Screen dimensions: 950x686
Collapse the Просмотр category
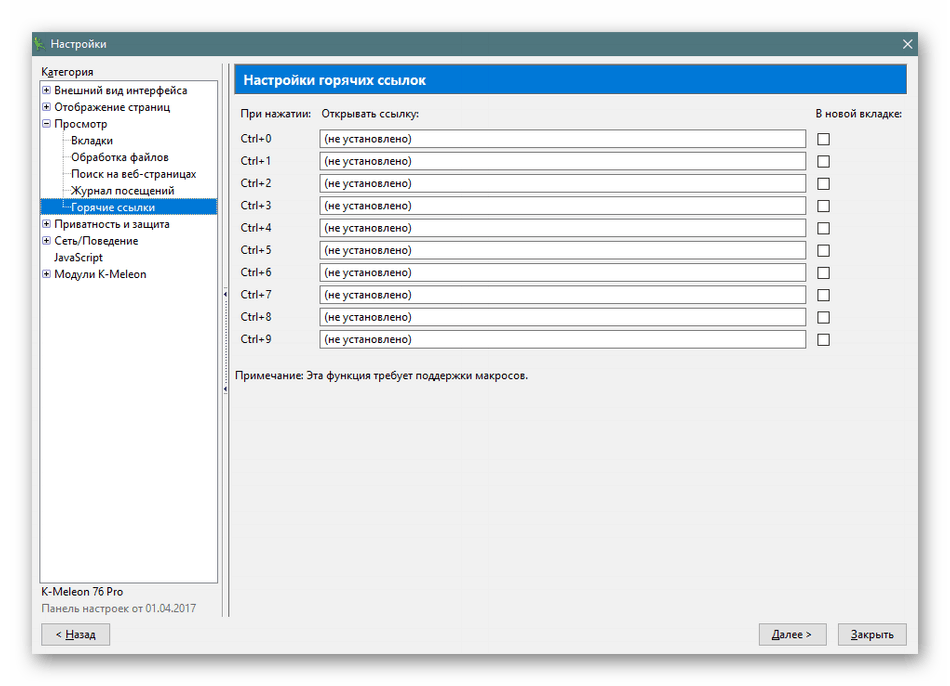pos(46,124)
